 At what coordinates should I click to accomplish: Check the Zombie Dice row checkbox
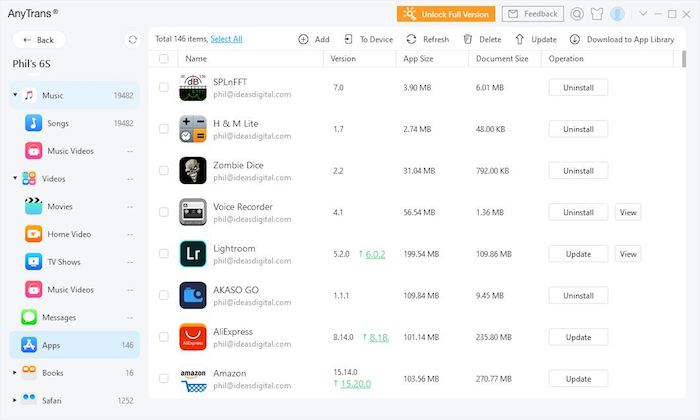pyautogui.click(x=164, y=170)
